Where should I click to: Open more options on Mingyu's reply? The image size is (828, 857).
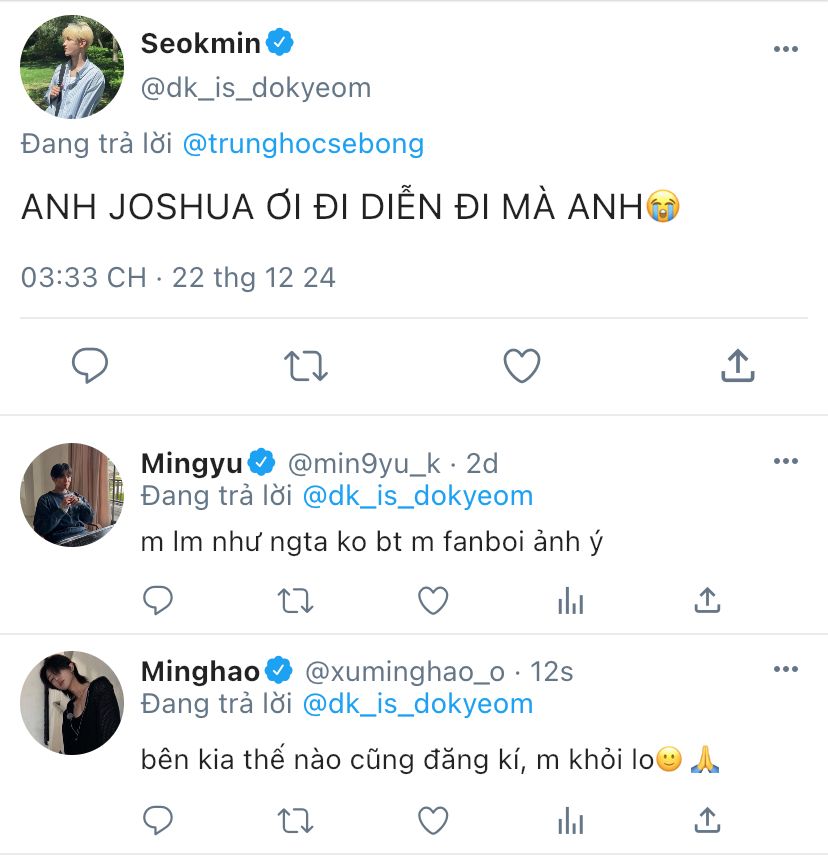(x=786, y=461)
